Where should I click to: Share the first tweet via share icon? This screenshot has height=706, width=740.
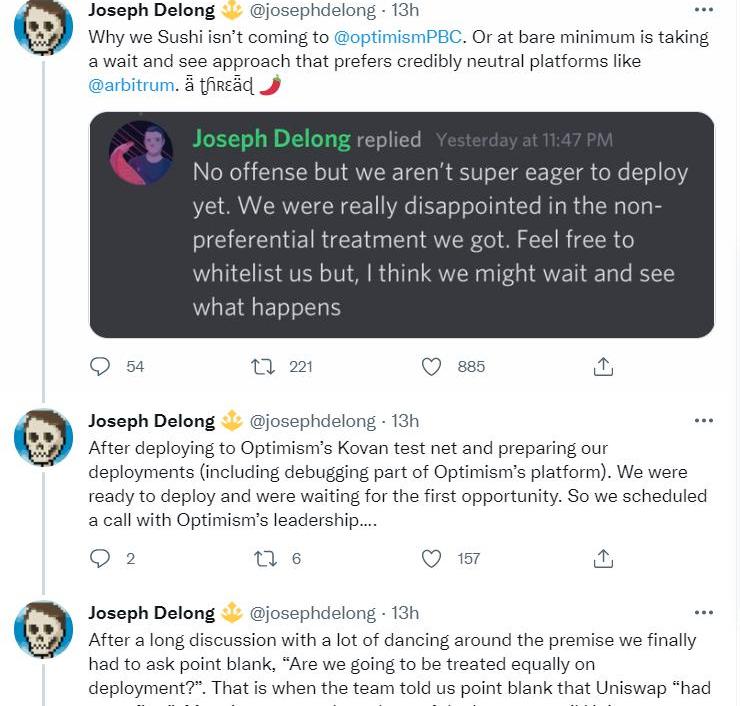(x=603, y=366)
